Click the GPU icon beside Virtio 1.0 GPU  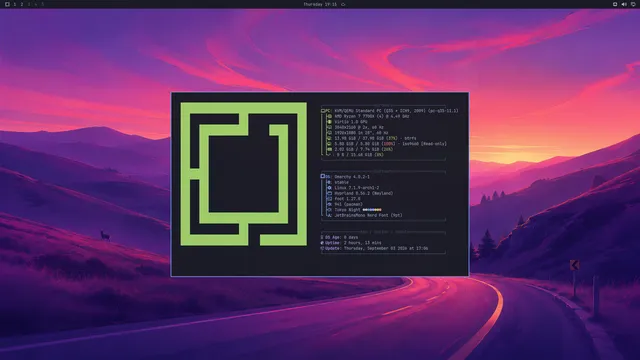pyautogui.click(x=329, y=122)
